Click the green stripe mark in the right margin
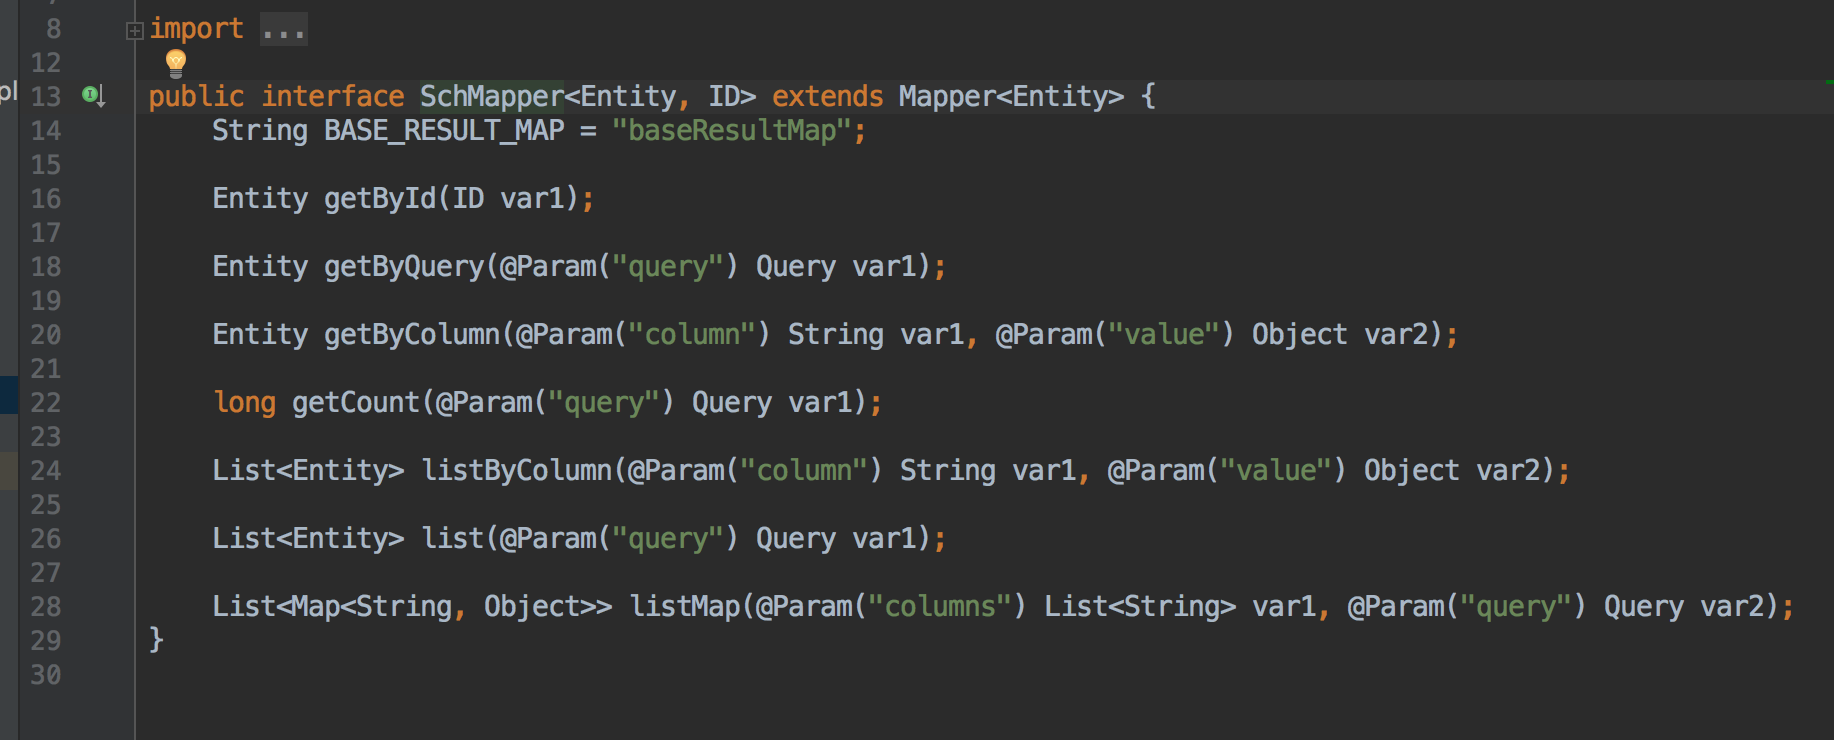Screen dimensions: 1834x740 pos(1828,82)
